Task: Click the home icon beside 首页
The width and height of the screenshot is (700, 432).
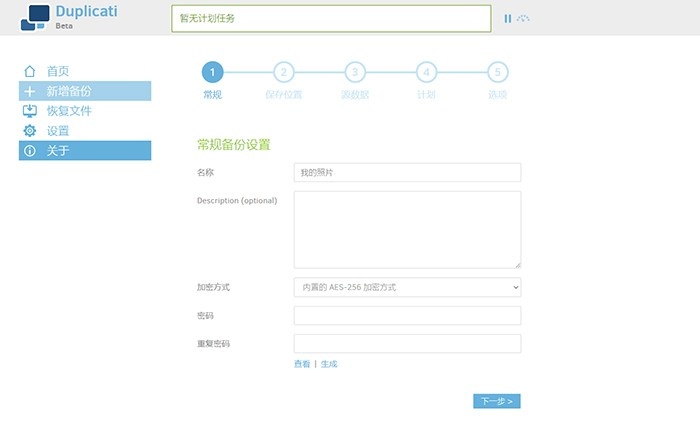Action: pyautogui.click(x=29, y=71)
